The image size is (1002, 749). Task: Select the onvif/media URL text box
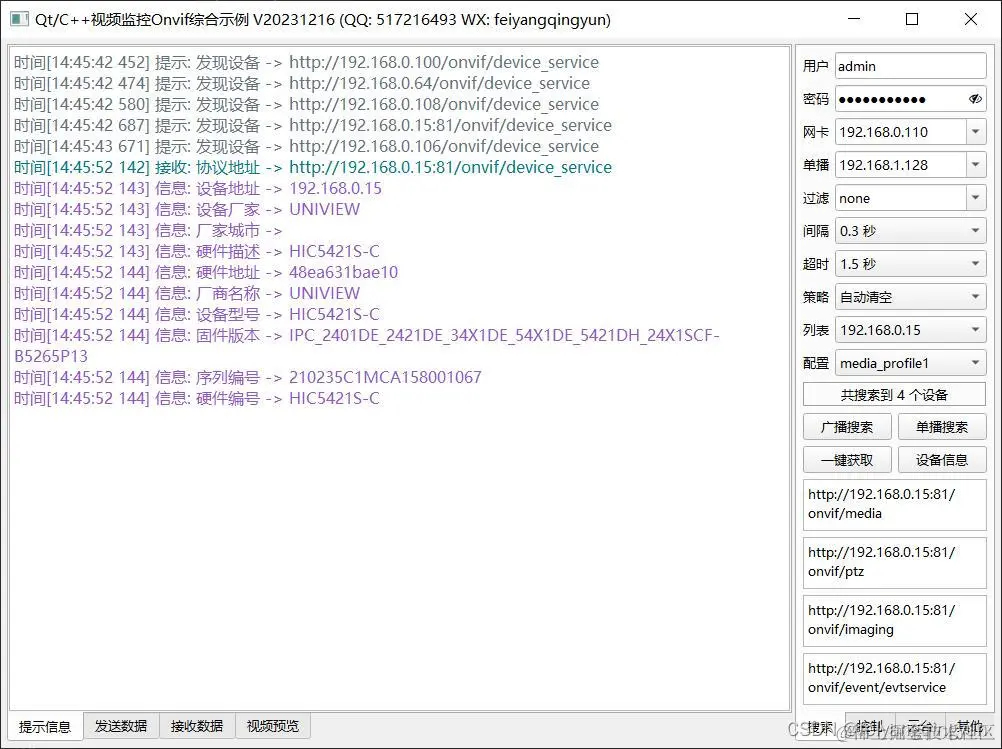(893, 505)
